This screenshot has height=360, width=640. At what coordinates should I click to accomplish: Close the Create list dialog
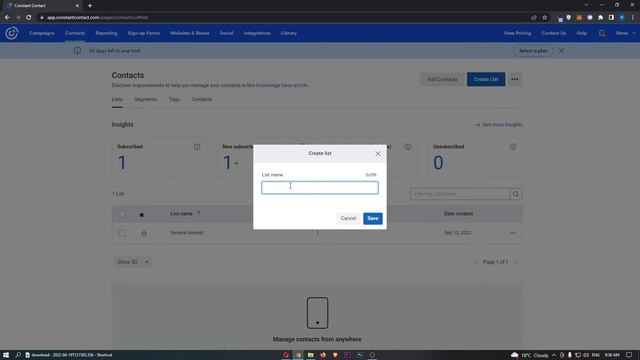pyautogui.click(x=378, y=154)
